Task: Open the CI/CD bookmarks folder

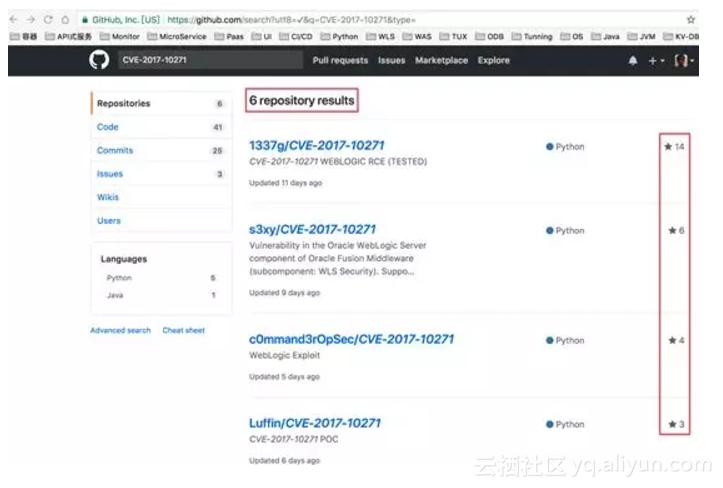Action: click(296, 36)
